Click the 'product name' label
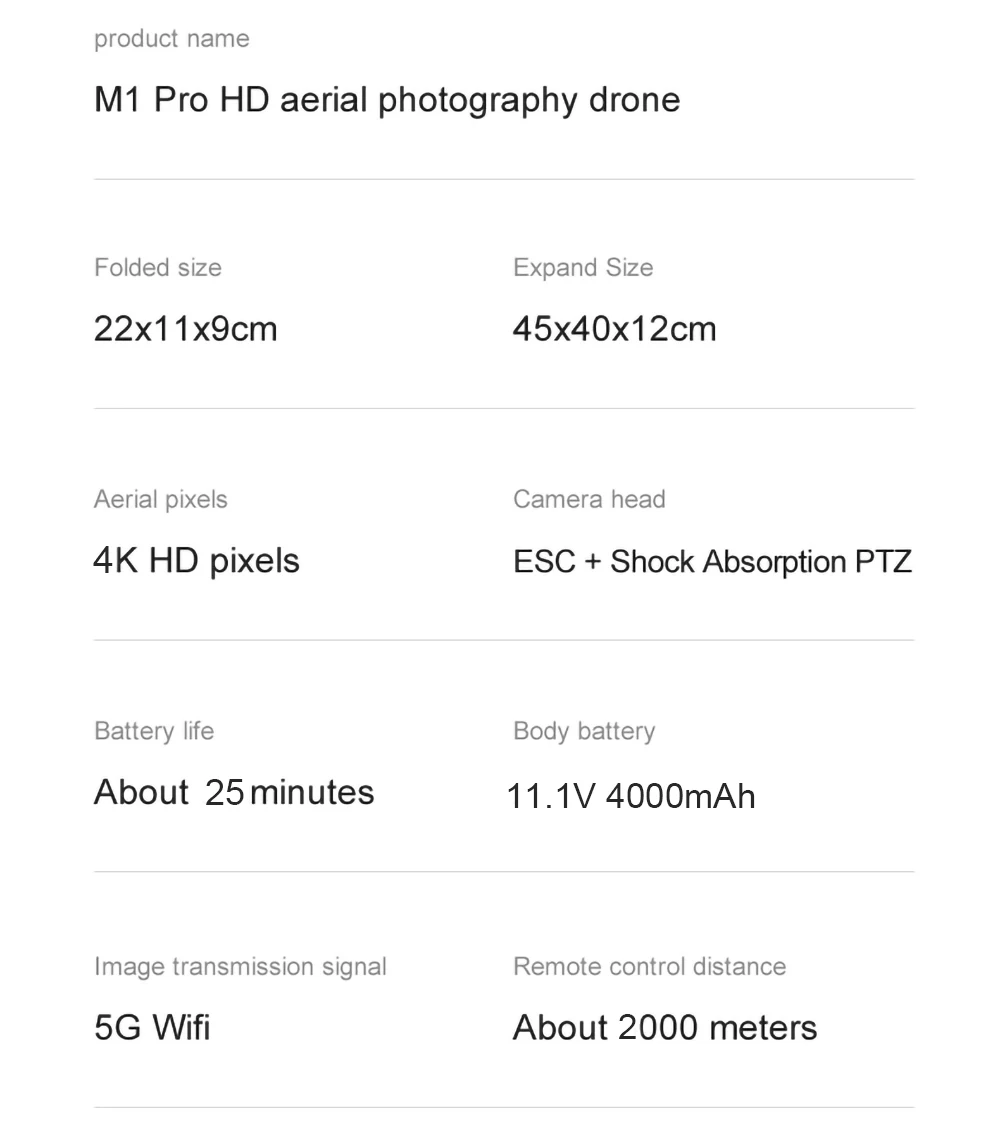The width and height of the screenshot is (1000, 1132). pos(172,39)
